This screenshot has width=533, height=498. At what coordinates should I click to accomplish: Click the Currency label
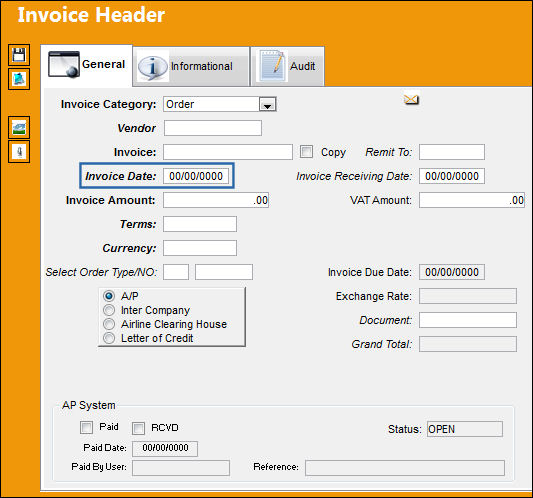click(x=129, y=248)
